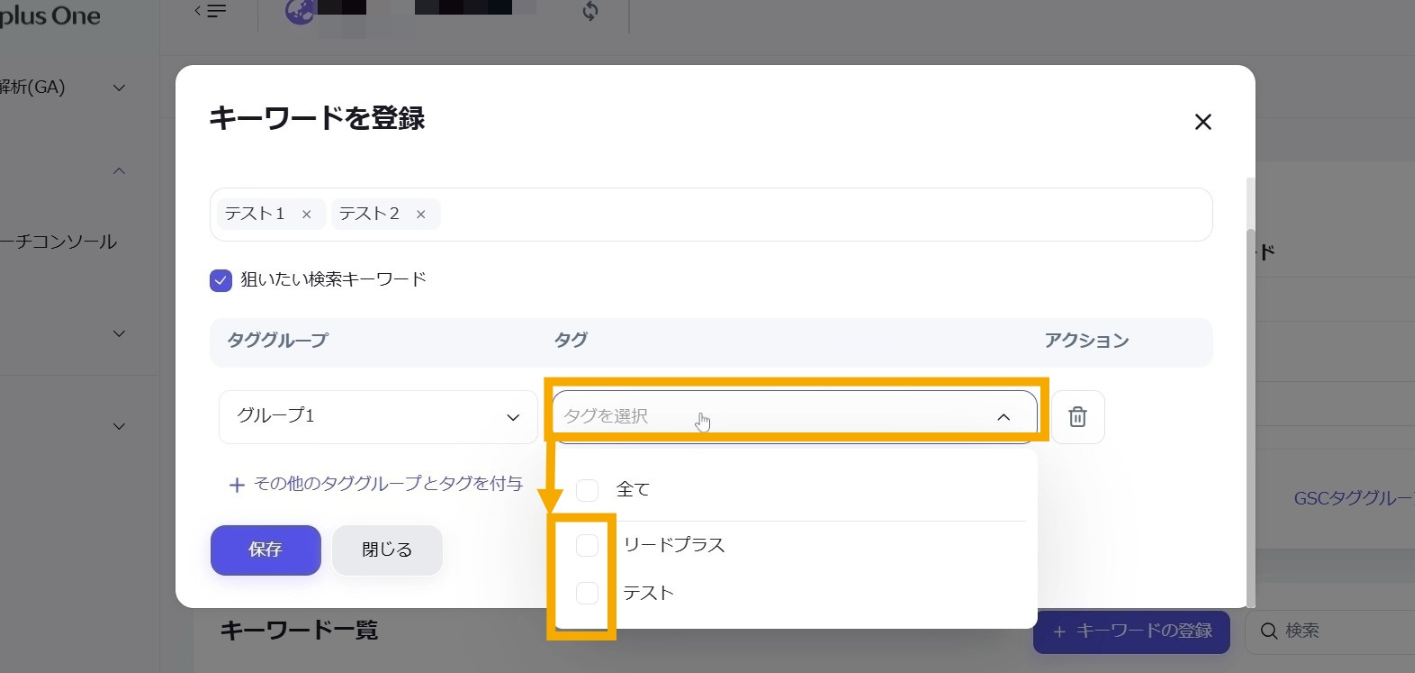Uncheck 狙いたい検索キーワード checkbox
The height and width of the screenshot is (673, 1415).
click(x=221, y=280)
